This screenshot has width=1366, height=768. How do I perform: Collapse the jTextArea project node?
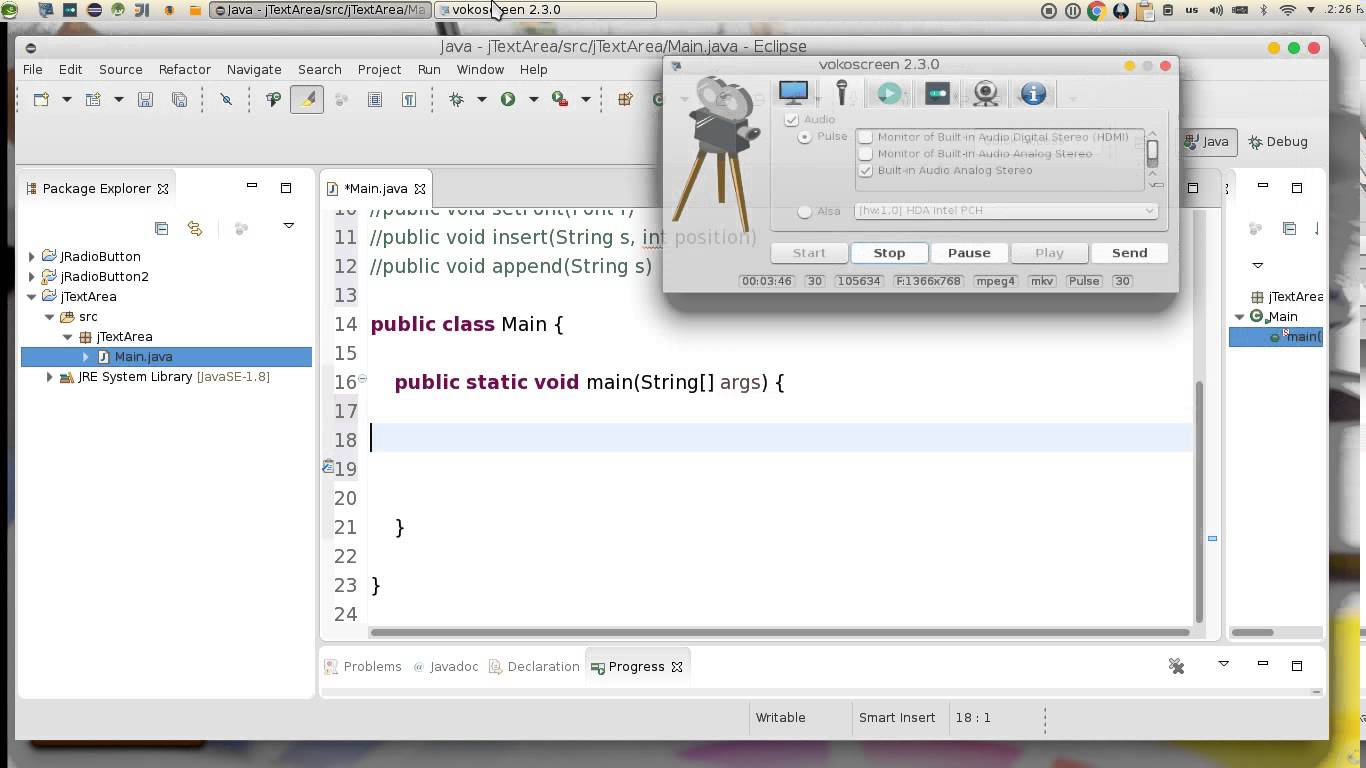[x=31, y=297]
